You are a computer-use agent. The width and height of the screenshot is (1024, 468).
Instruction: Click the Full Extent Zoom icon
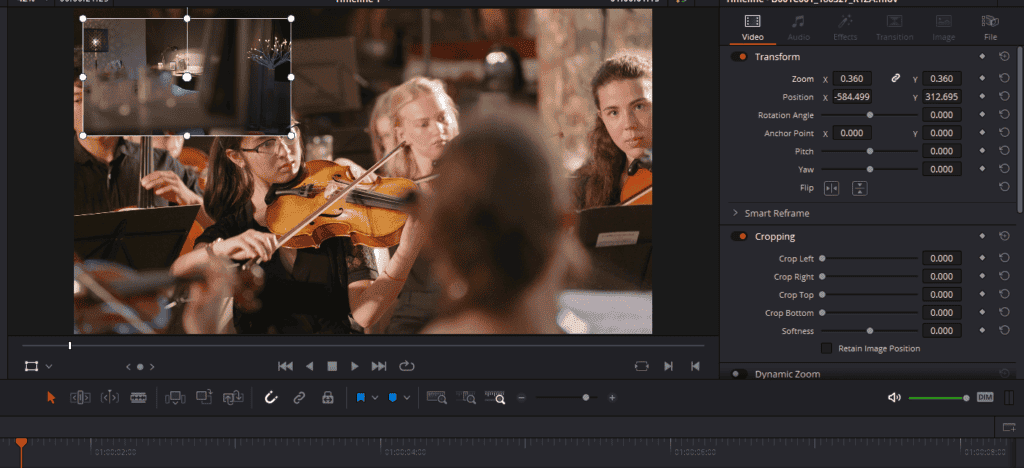pos(436,397)
